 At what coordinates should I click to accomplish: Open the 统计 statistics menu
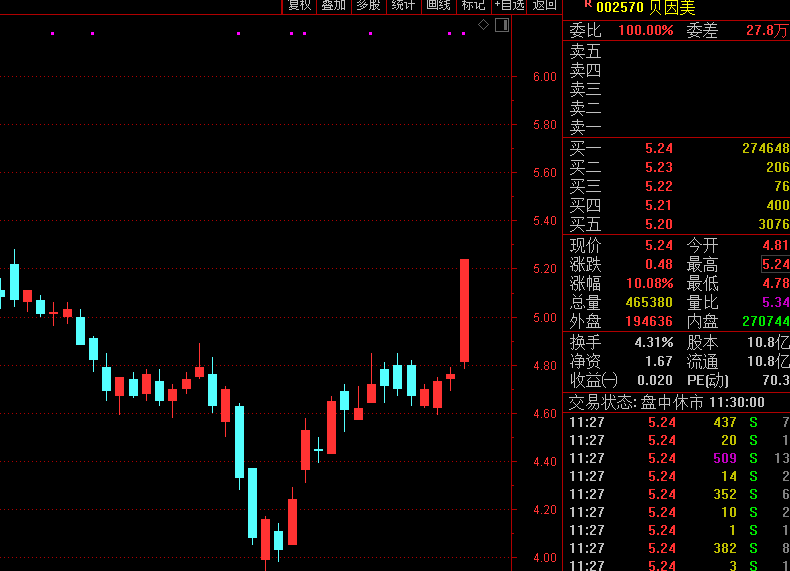403,5
